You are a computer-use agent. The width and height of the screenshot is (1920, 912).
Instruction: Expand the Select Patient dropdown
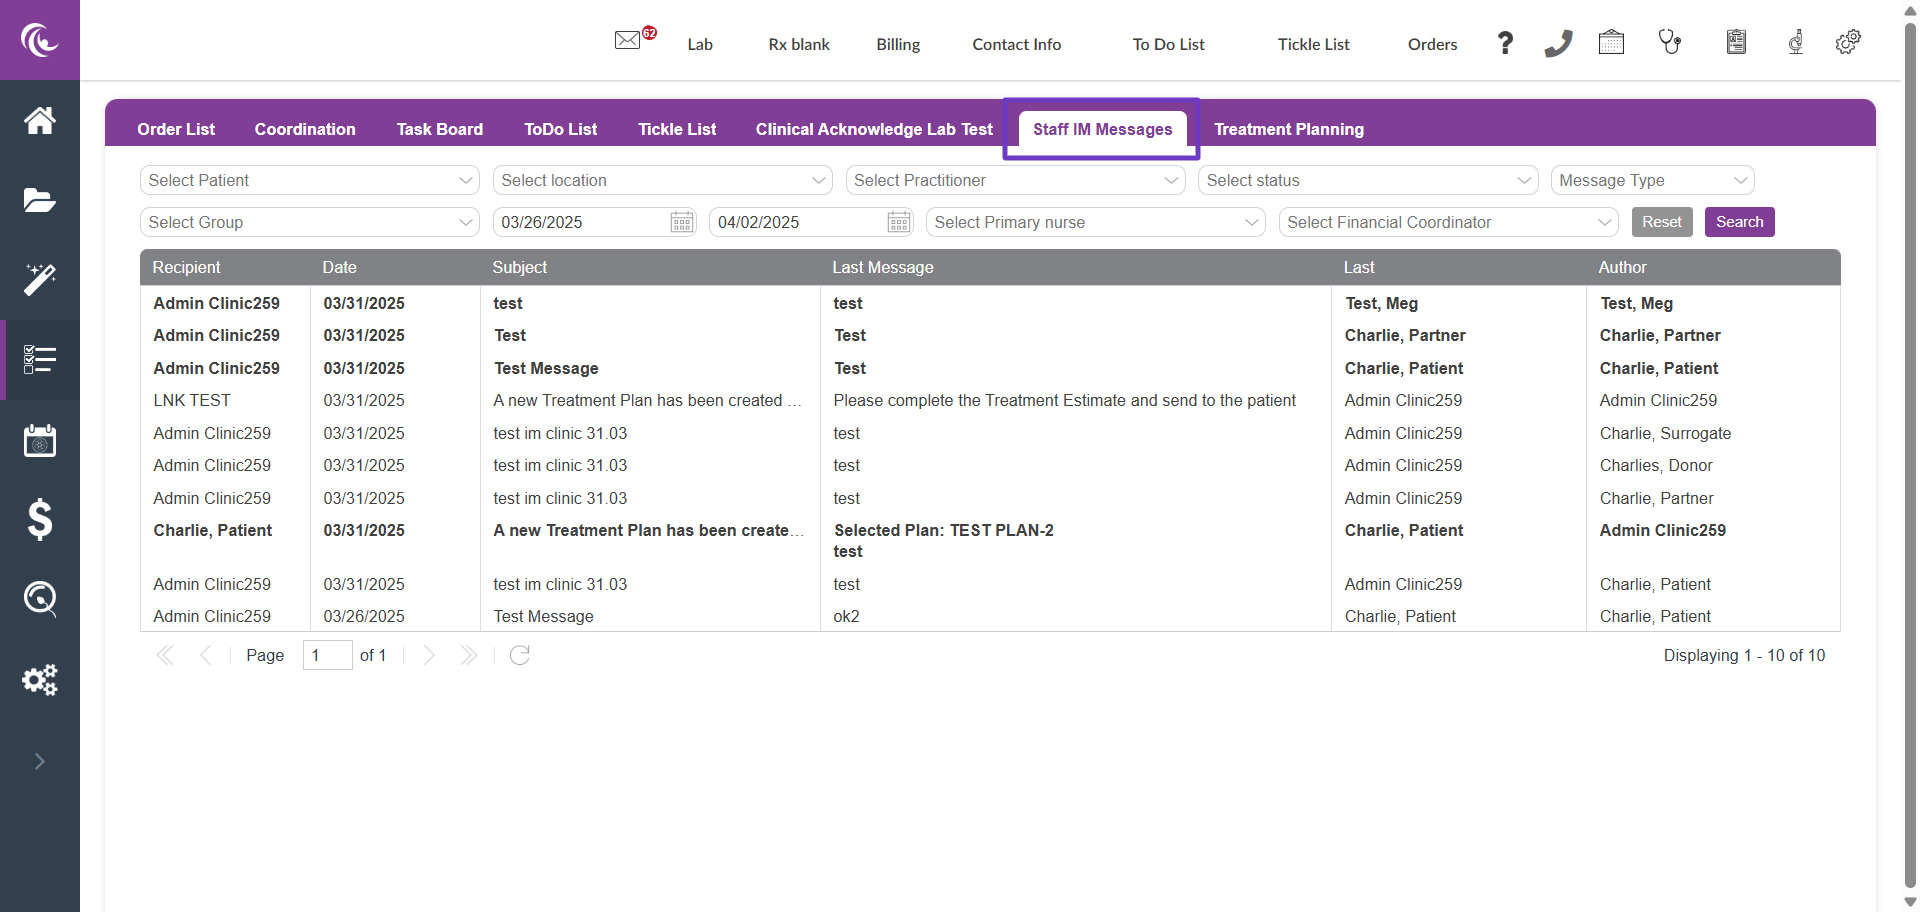pyautogui.click(x=309, y=180)
